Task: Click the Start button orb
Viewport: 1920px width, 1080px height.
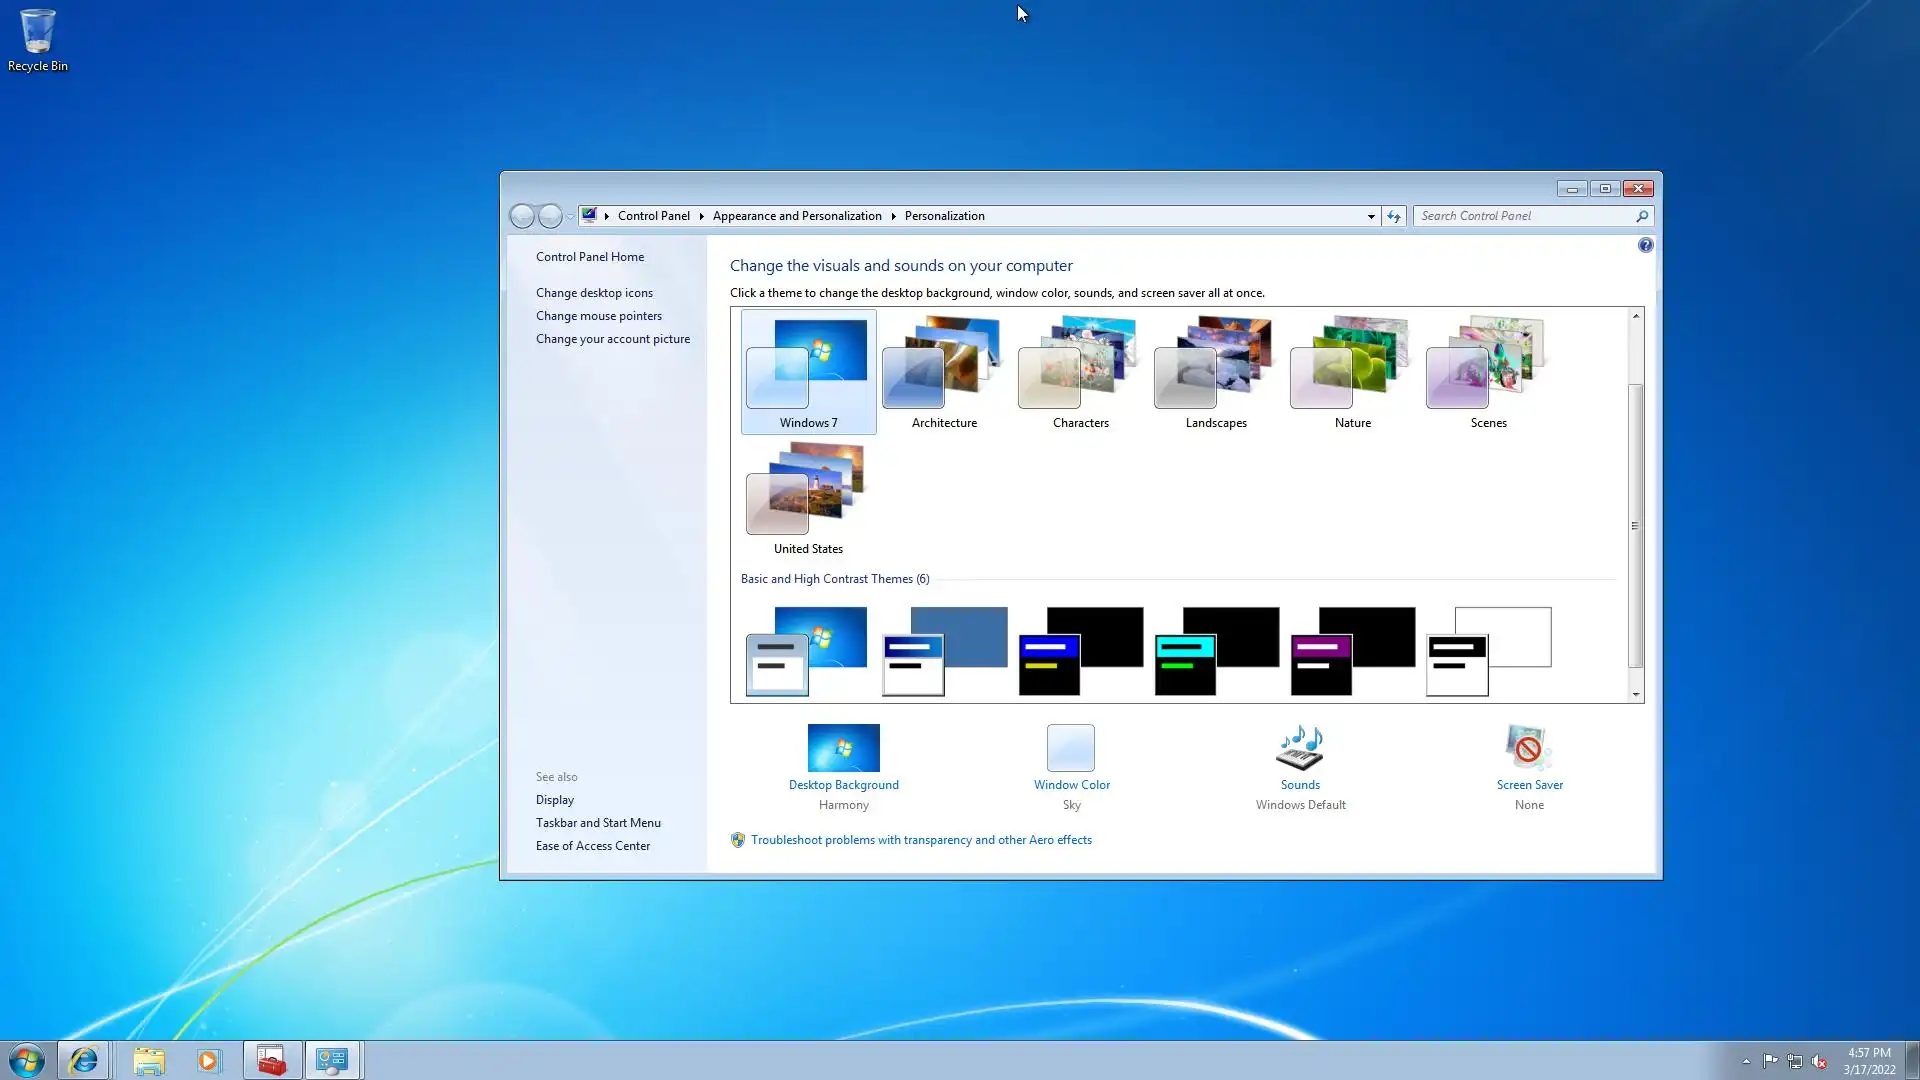Action: 27,1060
